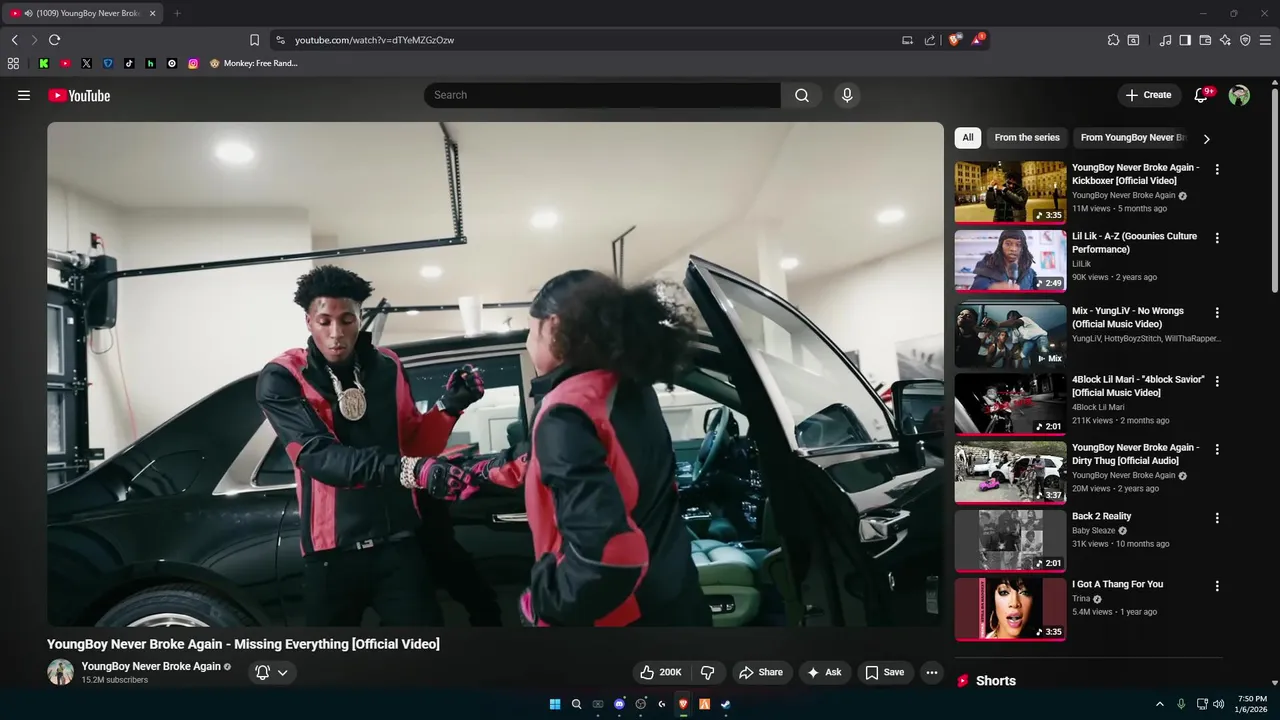Open the X bookmark
The image size is (1280, 720).
coord(86,63)
